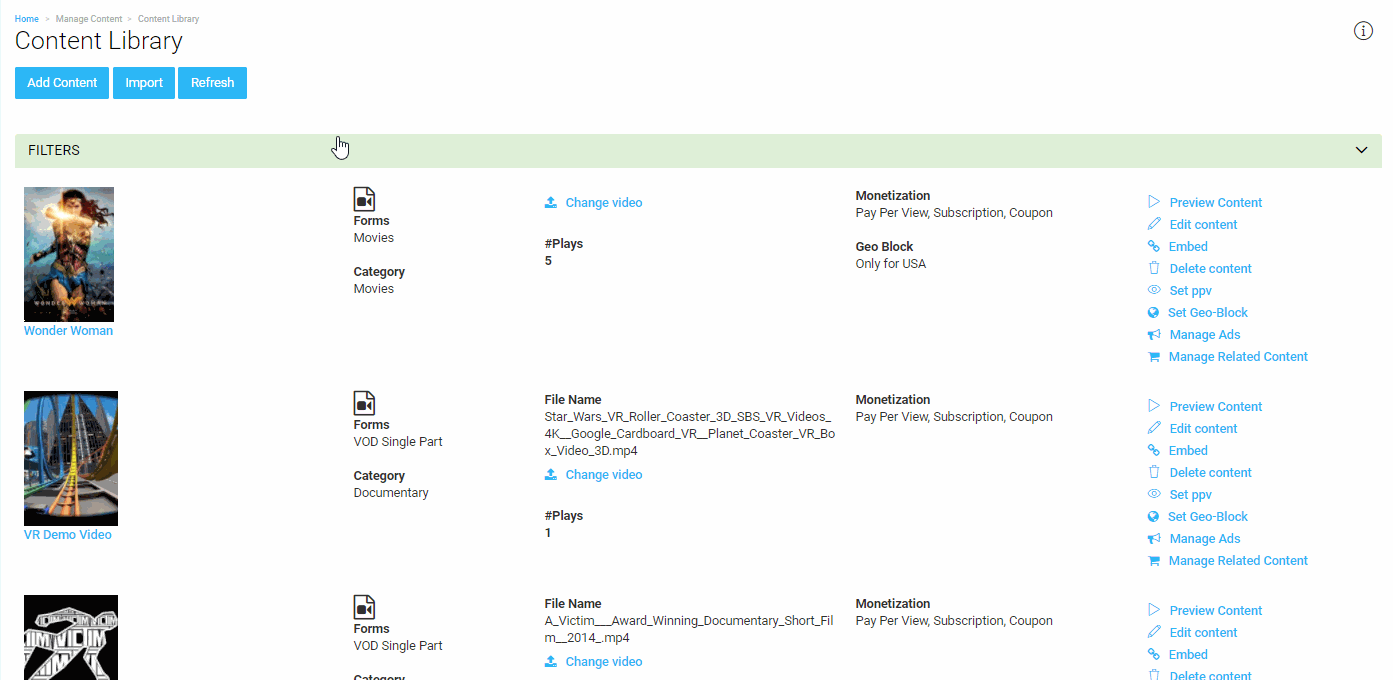Click the 'Only for USA' geo block text
The image size is (1393, 680).
click(891, 264)
